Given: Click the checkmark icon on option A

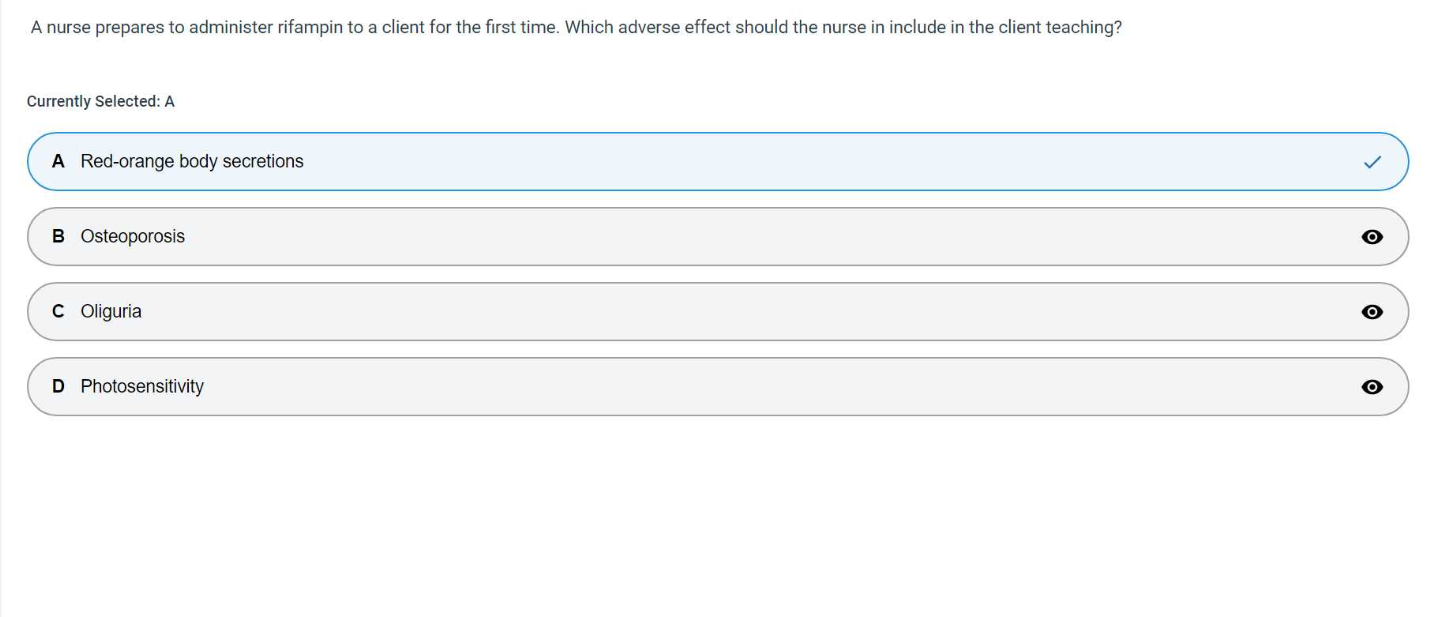Looking at the screenshot, I should [1372, 162].
